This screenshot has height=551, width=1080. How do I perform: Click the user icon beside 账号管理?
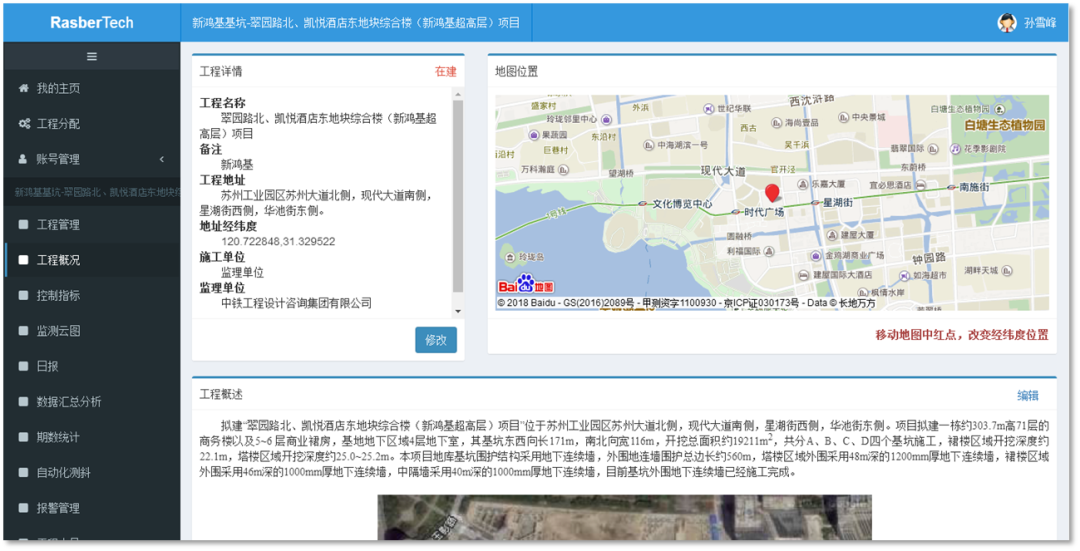pos(23,158)
